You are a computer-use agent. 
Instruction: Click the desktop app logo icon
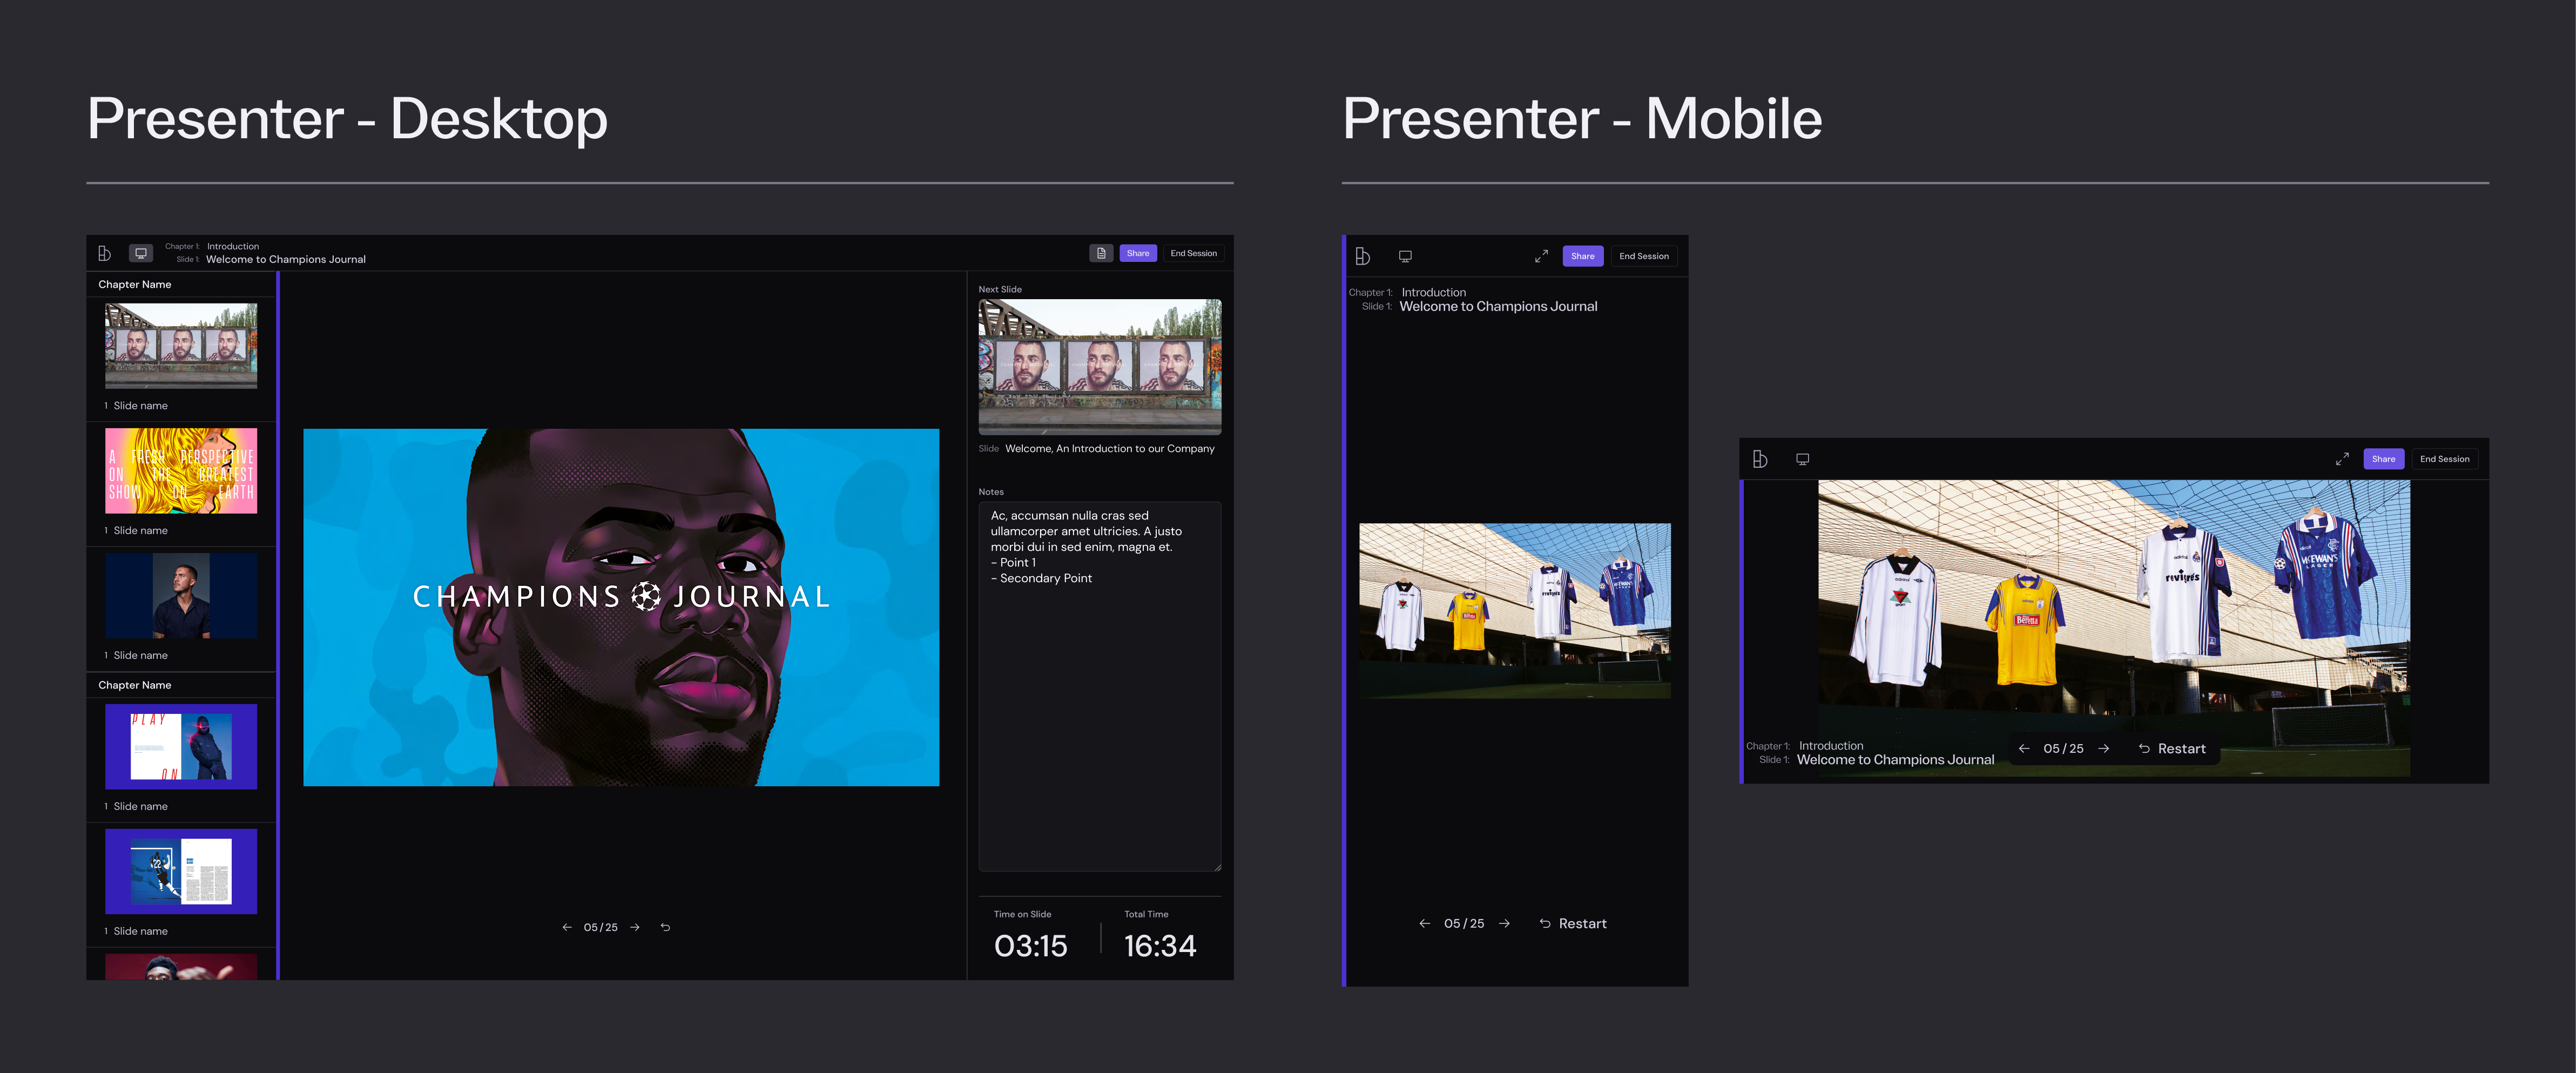coord(104,253)
